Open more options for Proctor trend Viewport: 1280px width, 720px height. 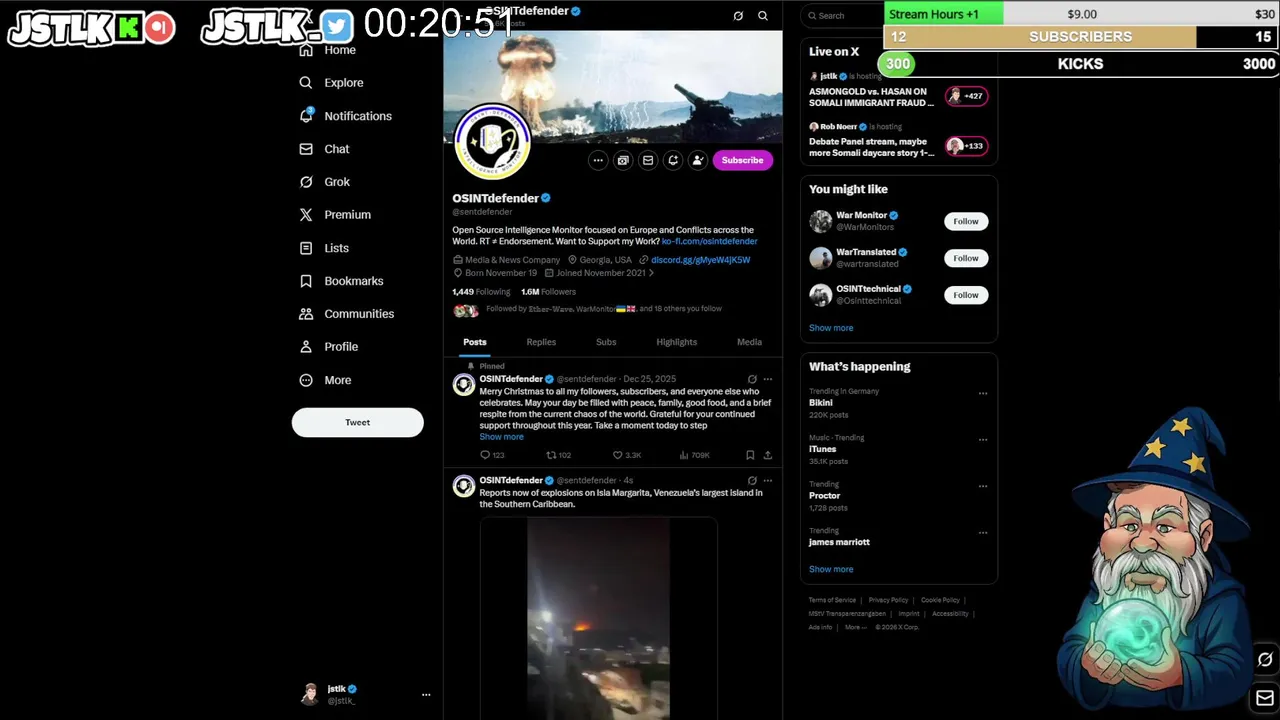click(x=983, y=486)
